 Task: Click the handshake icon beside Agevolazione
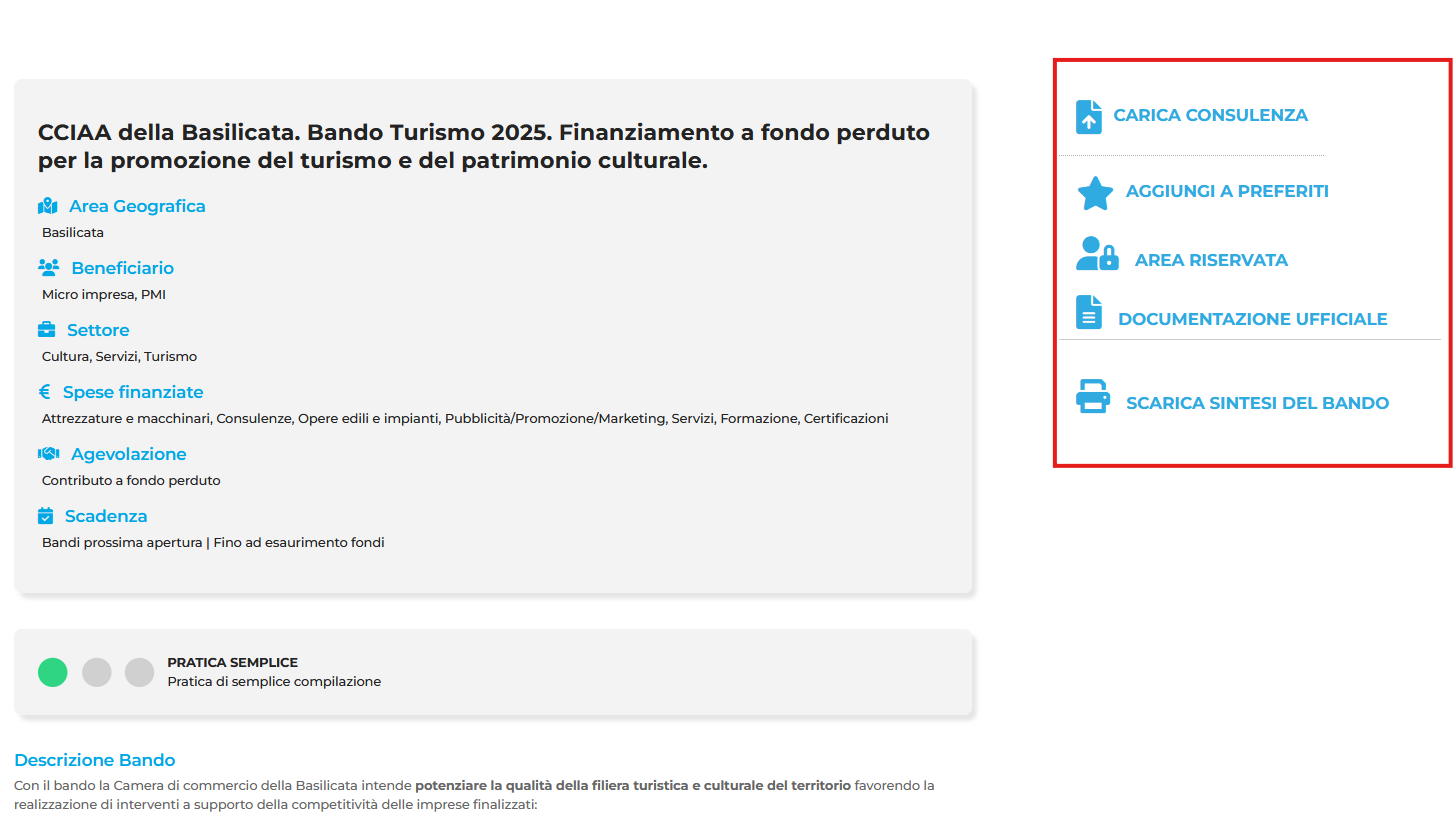(48, 454)
